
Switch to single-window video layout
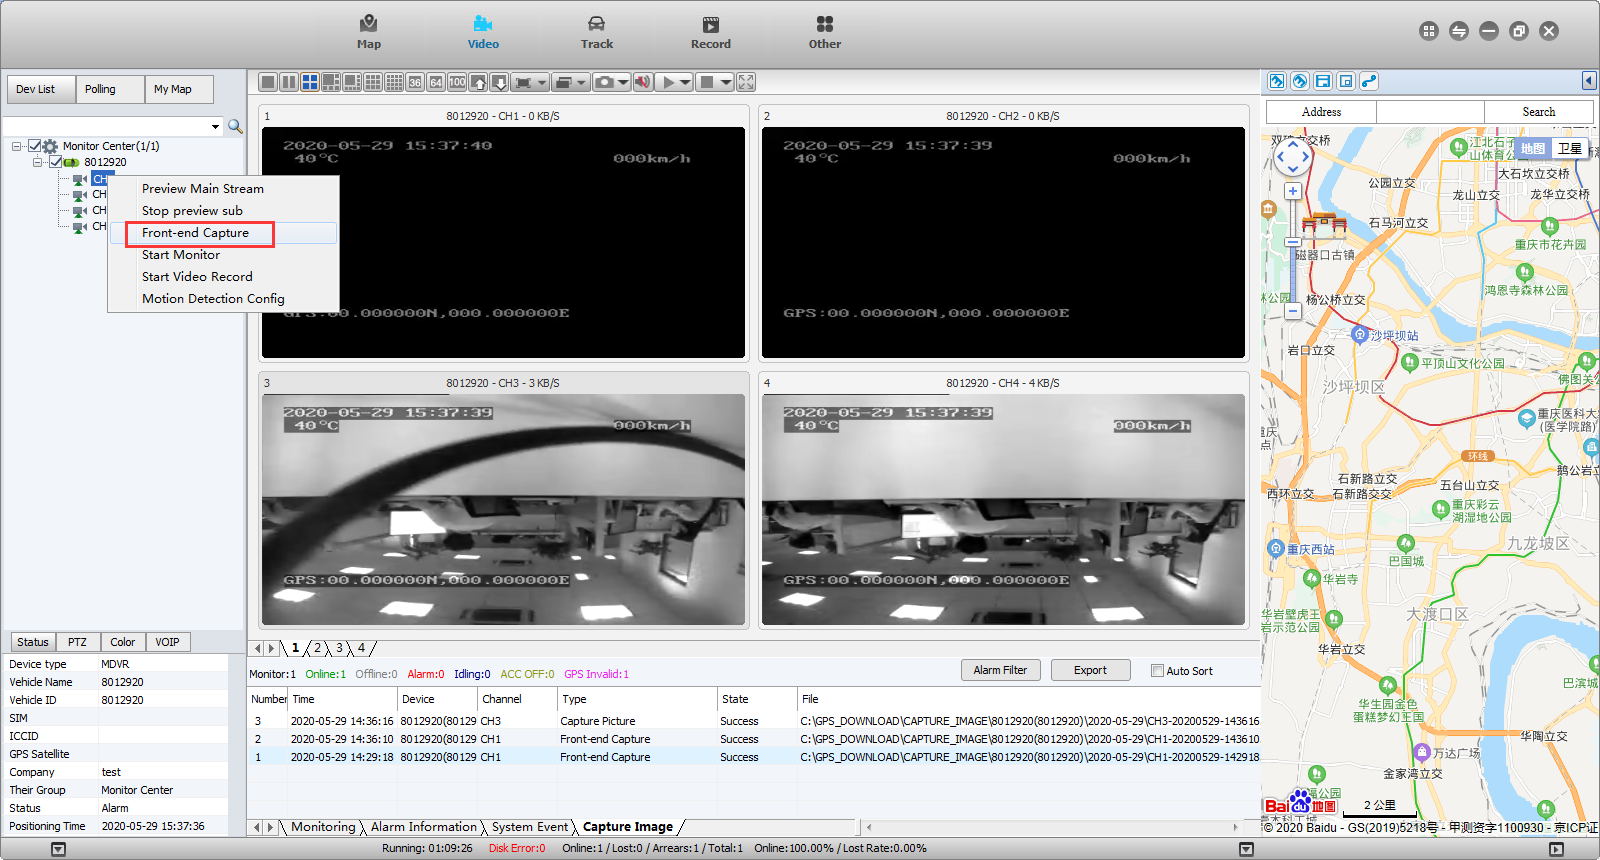pos(268,82)
